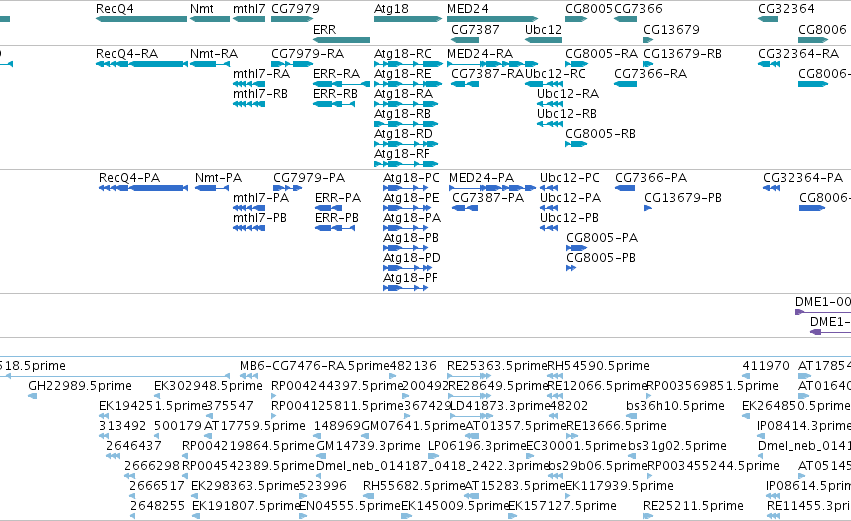Click the bs36h10.5prime EST label
Image resolution: width=851 pixels, height=521 pixels.
pyautogui.click(x=675, y=406)
